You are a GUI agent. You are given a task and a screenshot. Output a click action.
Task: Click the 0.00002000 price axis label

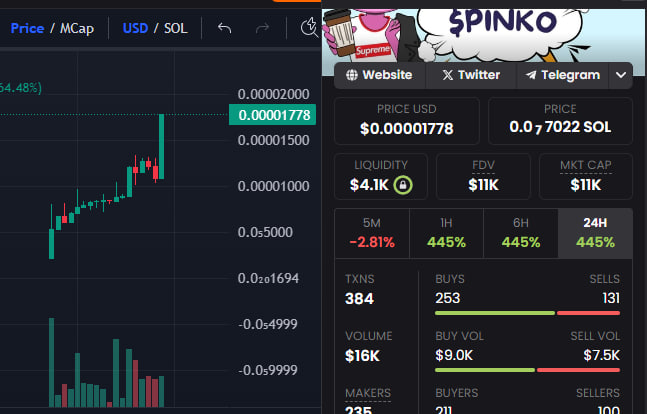coord(274,94)
